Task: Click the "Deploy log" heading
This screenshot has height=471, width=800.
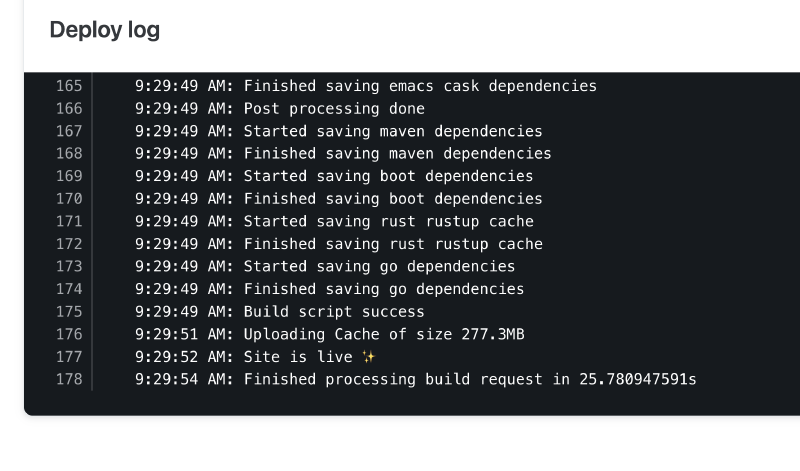Action: [105, 30]
